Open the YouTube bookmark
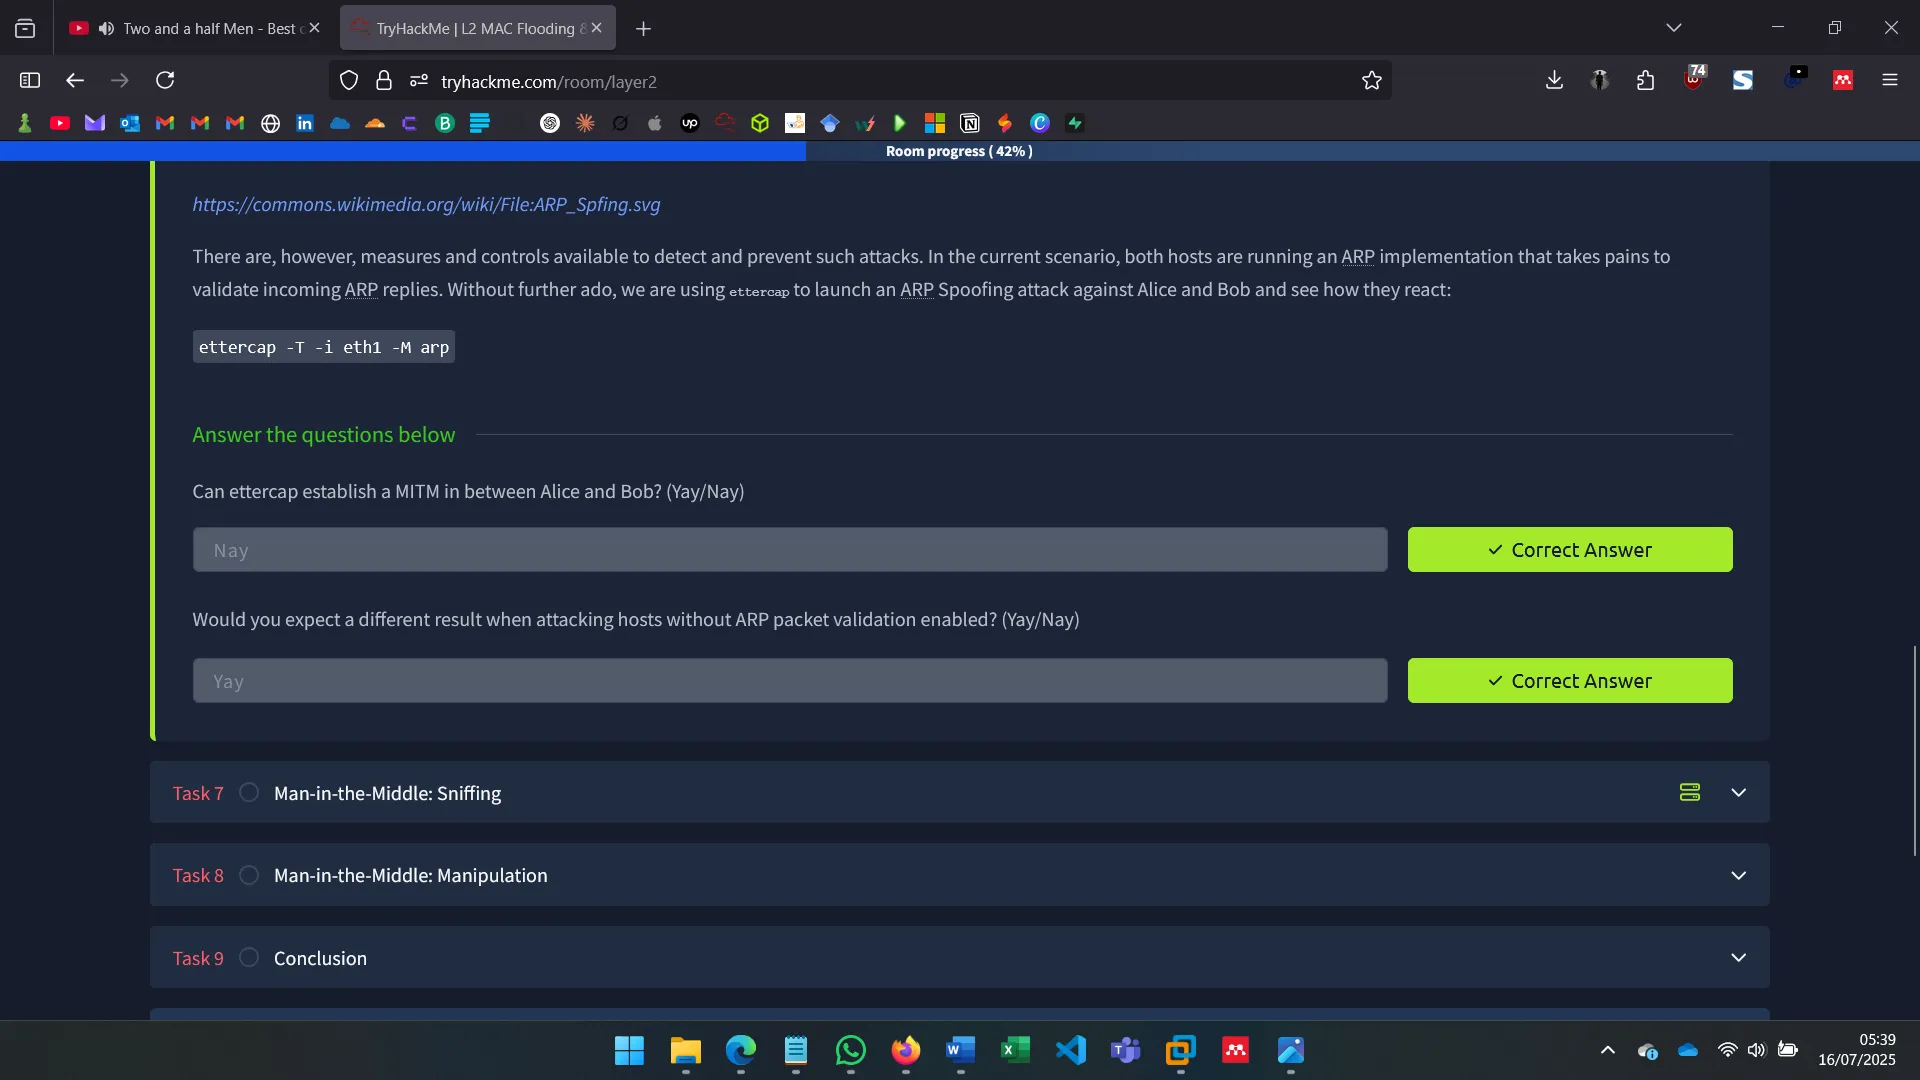This screenshot has height=1080, width=1920. point(61,123)
